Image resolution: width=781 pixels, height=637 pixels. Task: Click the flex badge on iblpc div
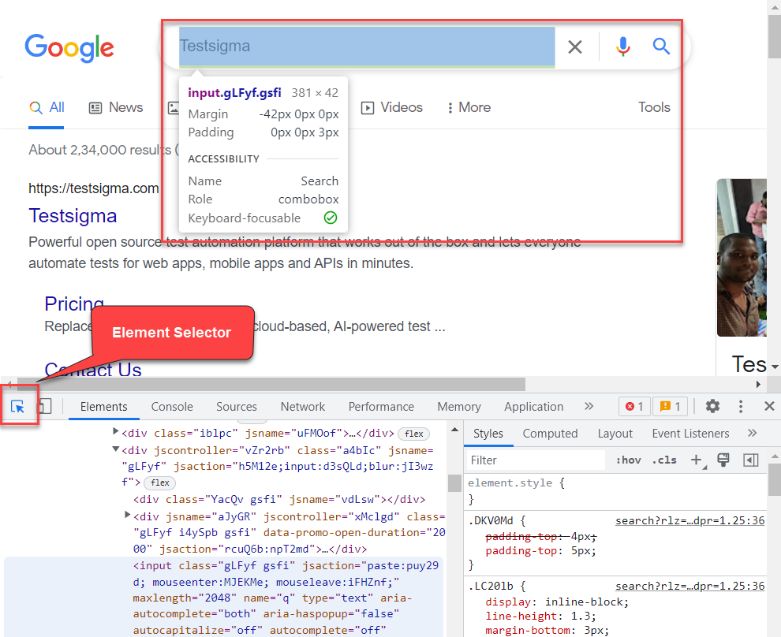click(414, 434)
